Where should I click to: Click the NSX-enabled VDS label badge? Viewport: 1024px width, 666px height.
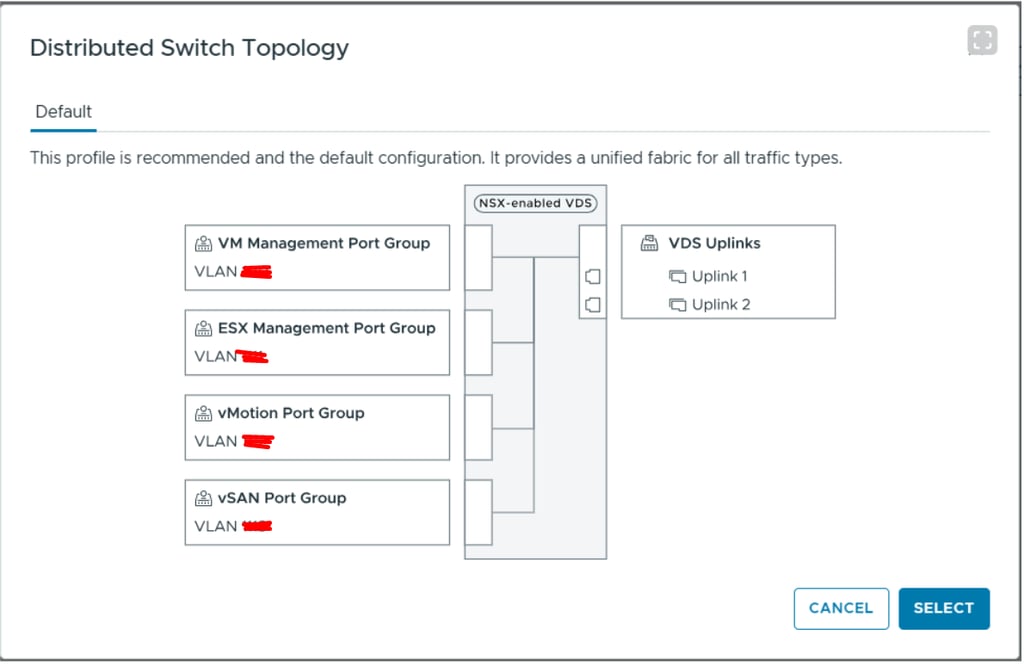[536, 204]
